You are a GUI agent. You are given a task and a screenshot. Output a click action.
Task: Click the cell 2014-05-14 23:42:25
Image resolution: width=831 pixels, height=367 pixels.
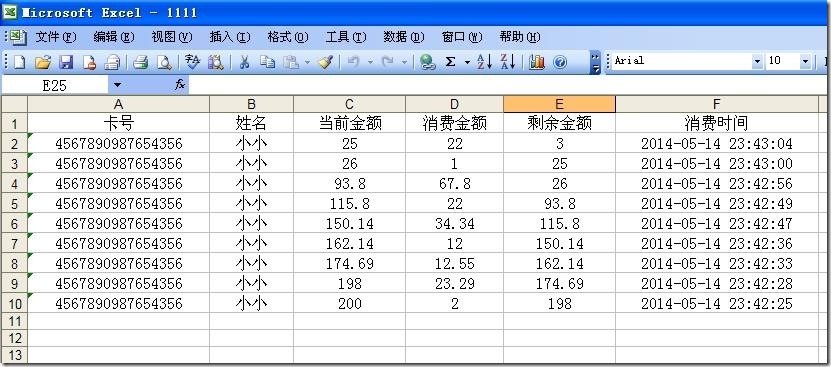[717, 303]
